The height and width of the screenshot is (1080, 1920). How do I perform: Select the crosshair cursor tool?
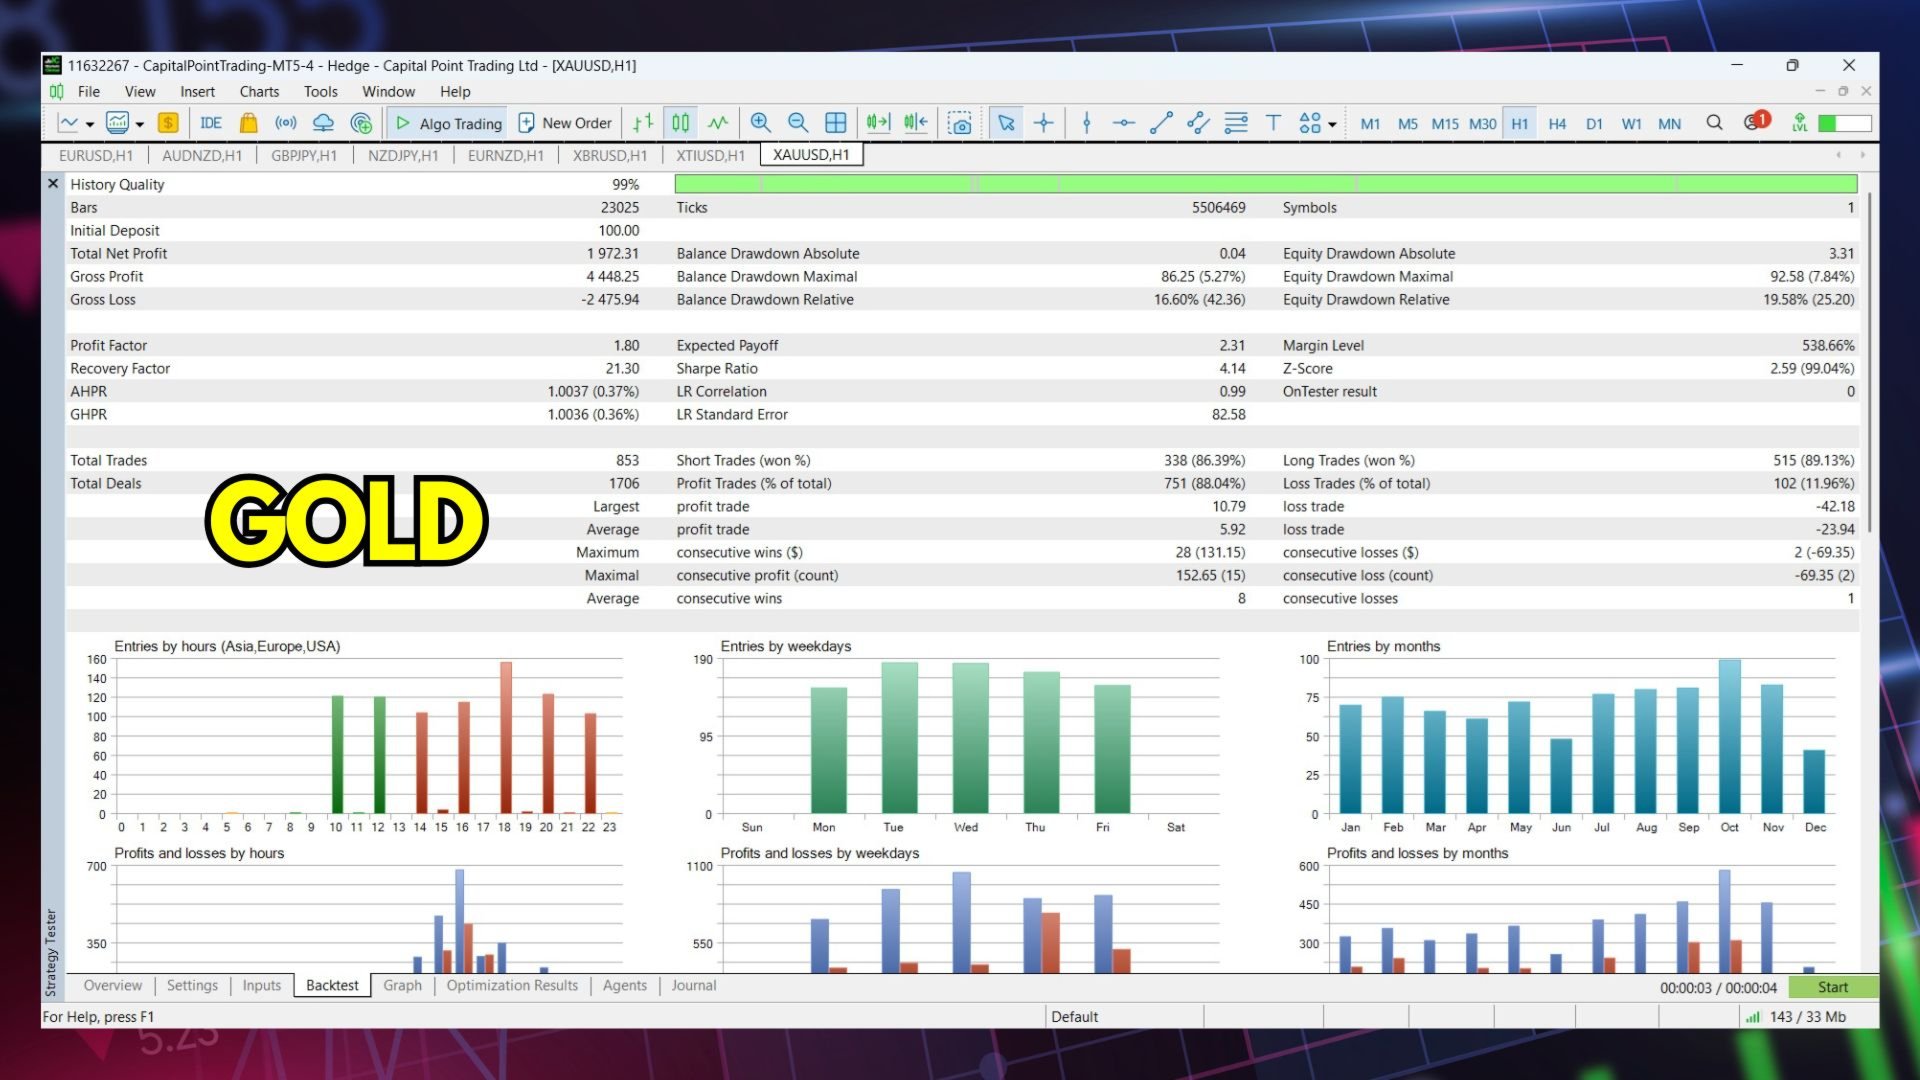[1044, 123]
